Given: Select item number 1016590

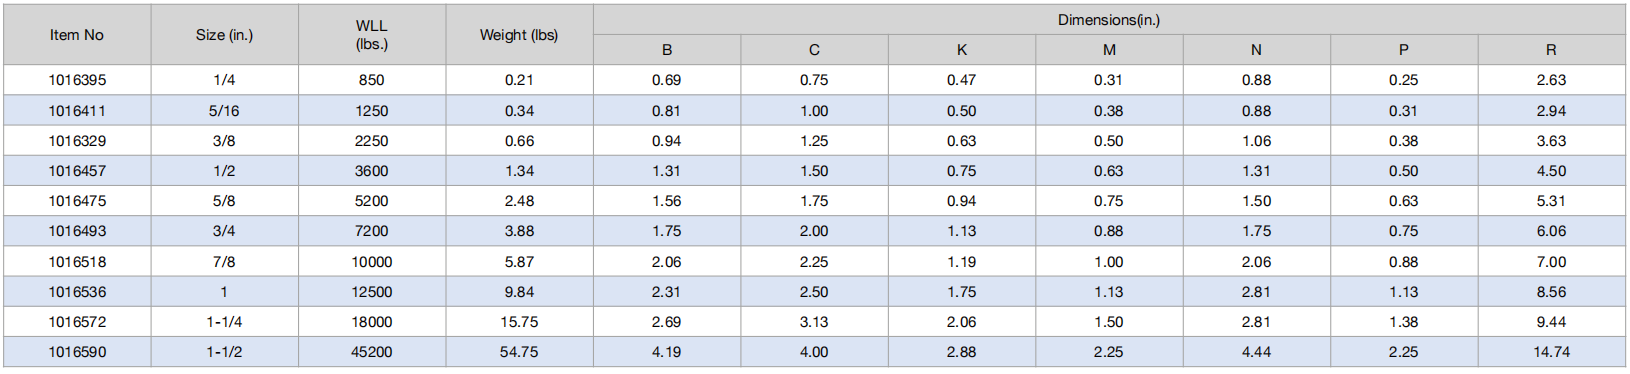Looking at the screenshot, I should tap(77, 352).
